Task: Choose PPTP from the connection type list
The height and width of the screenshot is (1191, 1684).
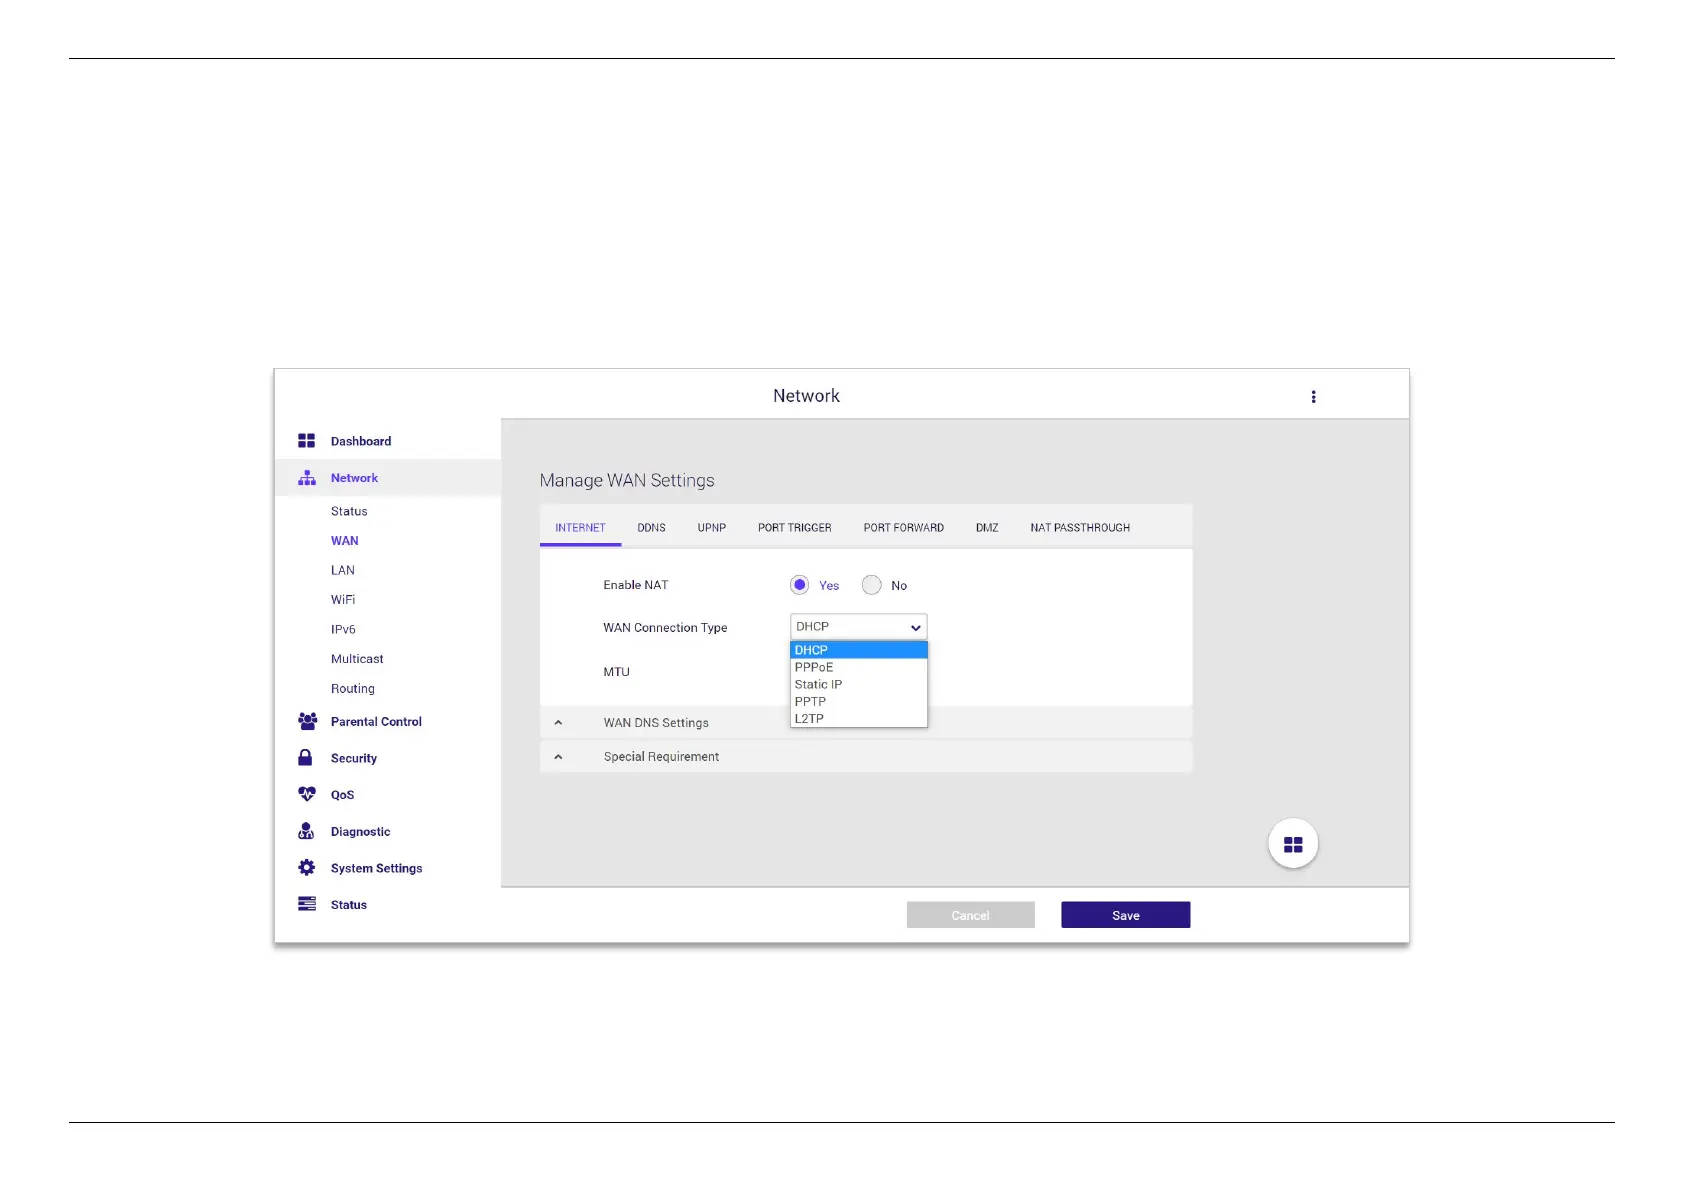Action: (x=859, y=701)
